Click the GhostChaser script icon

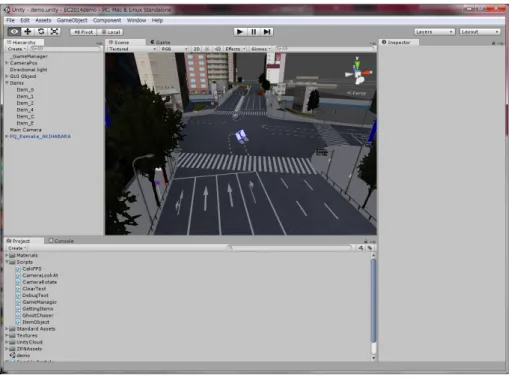tap(18, 315)
